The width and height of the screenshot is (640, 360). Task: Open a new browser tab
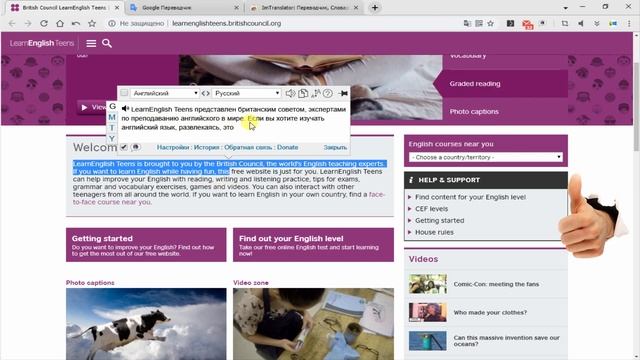tap(375, 8)
